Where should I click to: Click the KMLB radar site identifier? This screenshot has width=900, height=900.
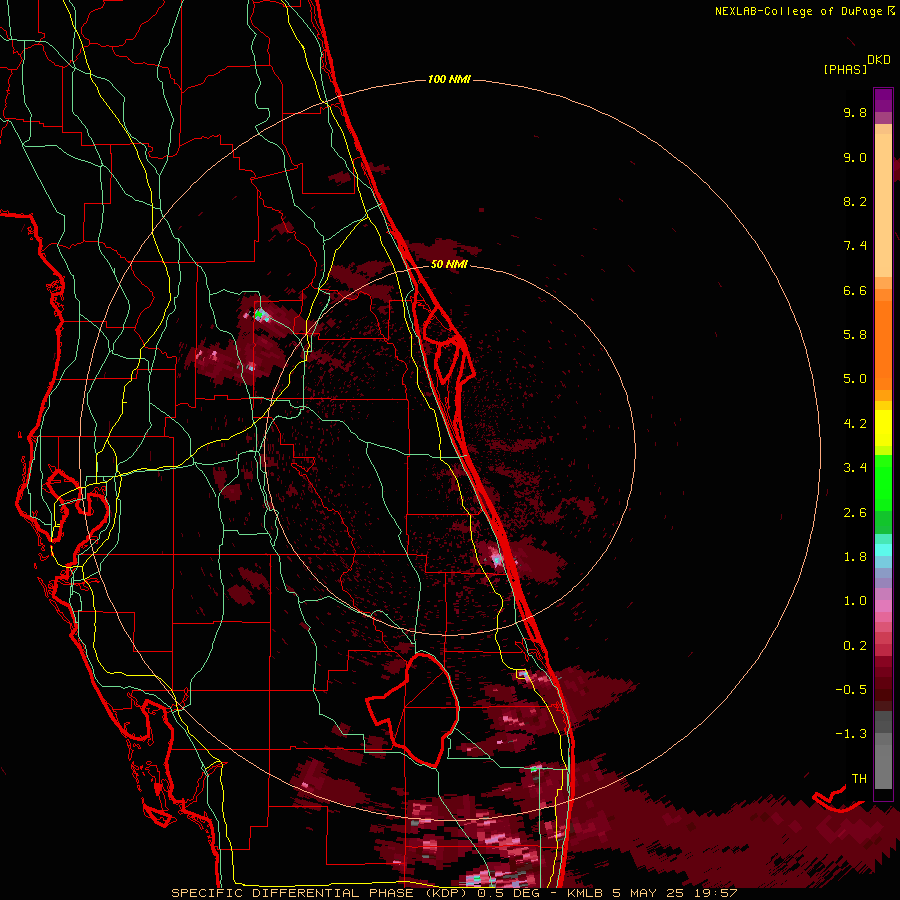pyautogui.click(x=586, y=893)
